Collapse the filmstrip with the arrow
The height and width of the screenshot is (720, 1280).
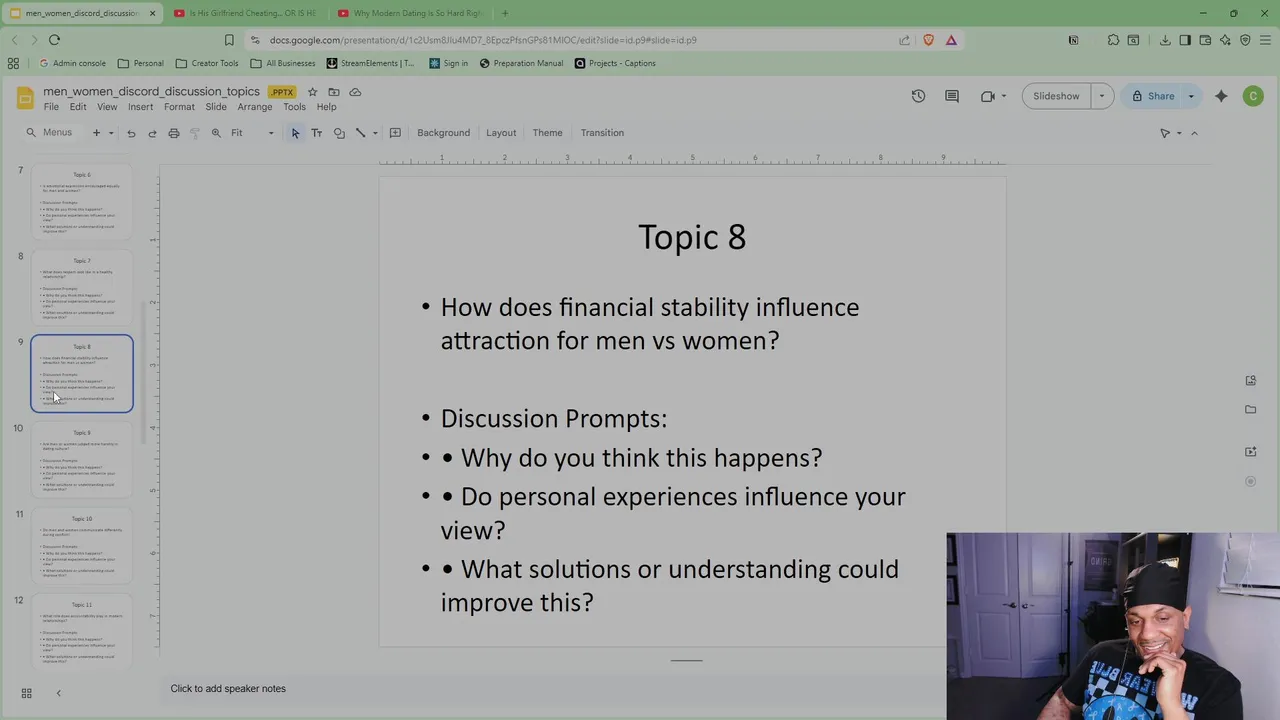[x=58, y=693]
